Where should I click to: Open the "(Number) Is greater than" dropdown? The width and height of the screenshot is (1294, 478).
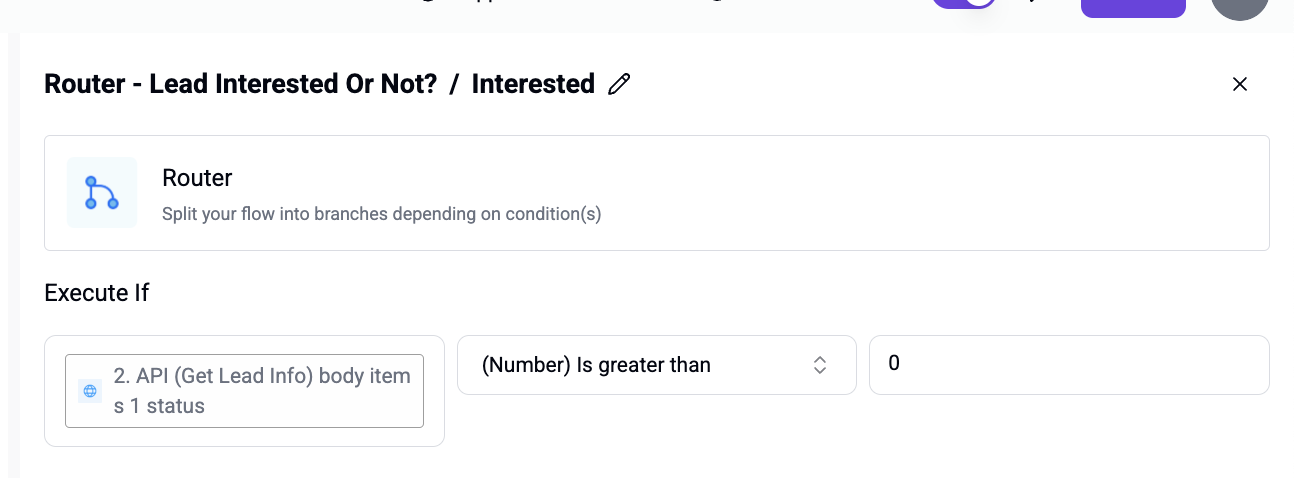point(657,365)
